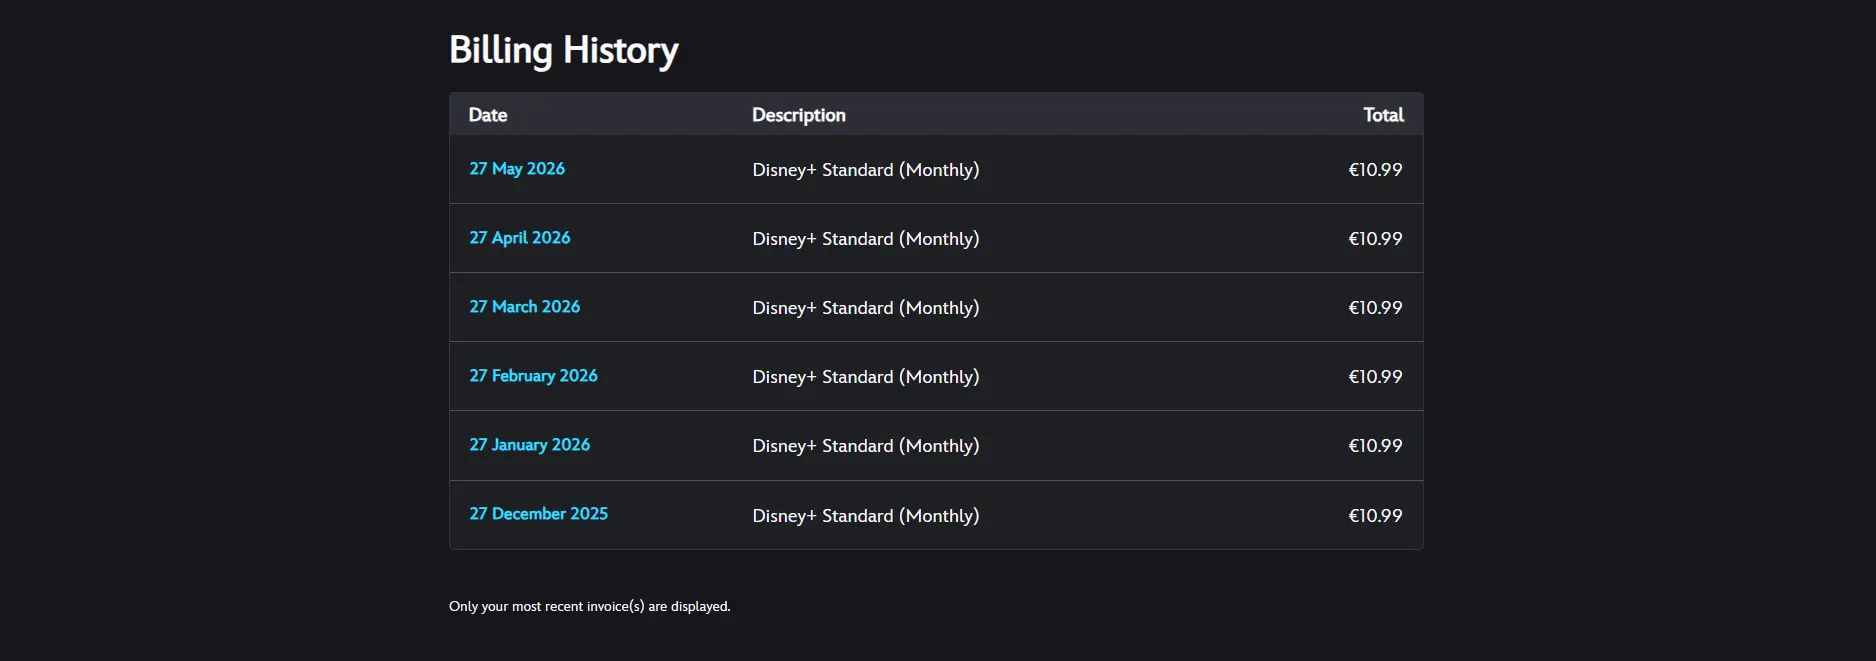Click the Total column header
This screenshot has width=1876, height=661.
pos(1383,115)
